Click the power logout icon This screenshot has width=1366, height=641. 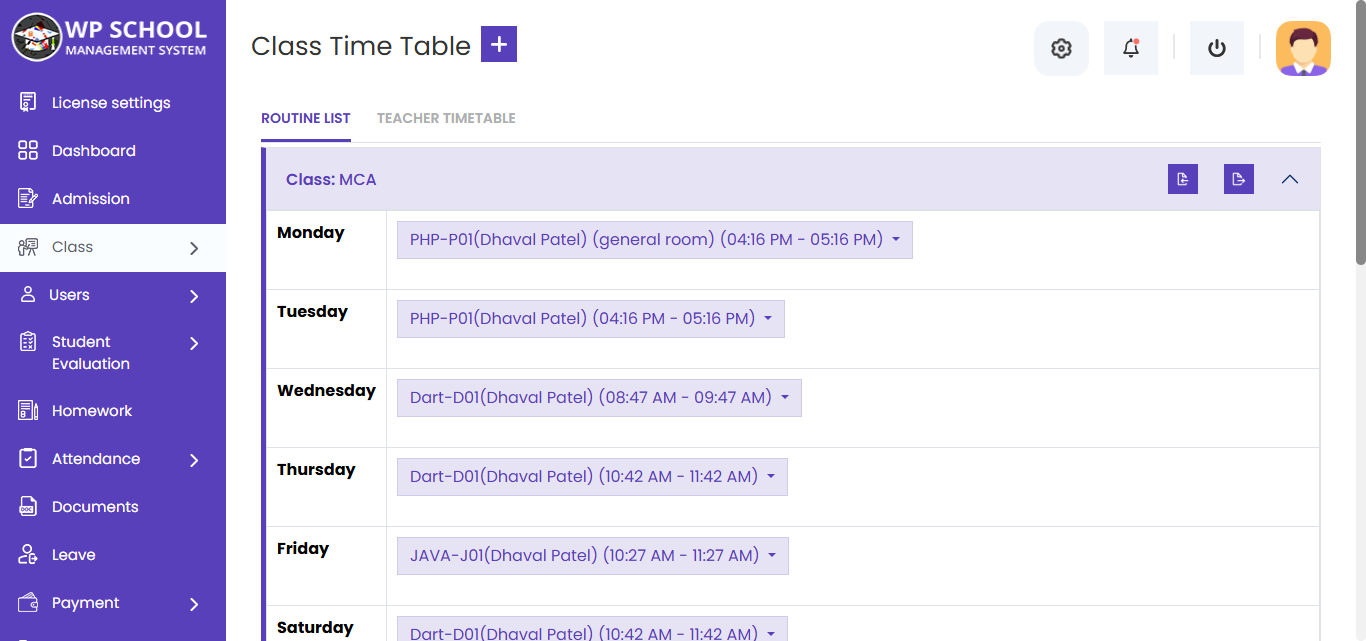1217,48
